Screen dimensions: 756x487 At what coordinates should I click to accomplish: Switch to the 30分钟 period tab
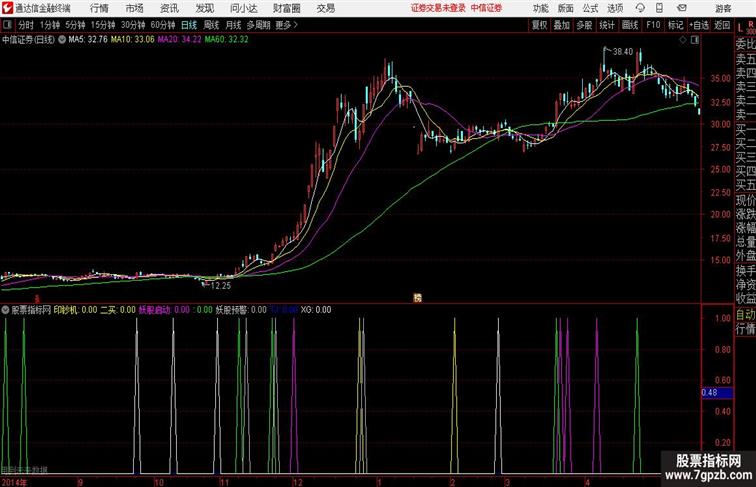133,25
